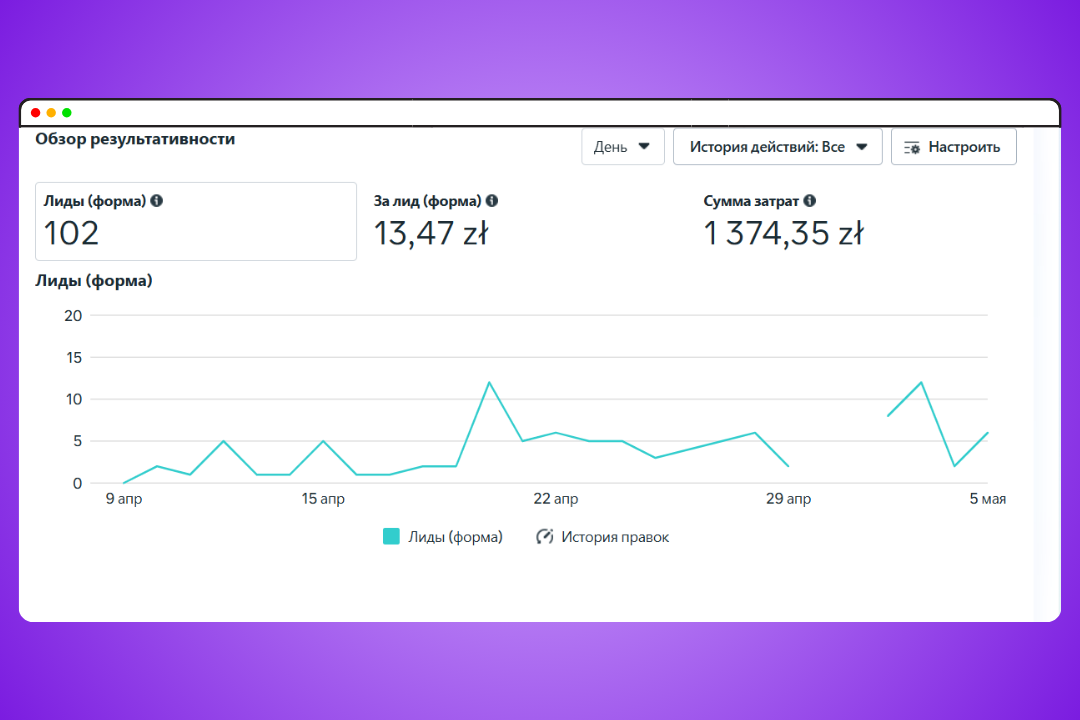The width and height of the screenshot is (1080, 720).
Task: Toggle Лиды (форма) series in legend
Action: click(x=443, y=537)
